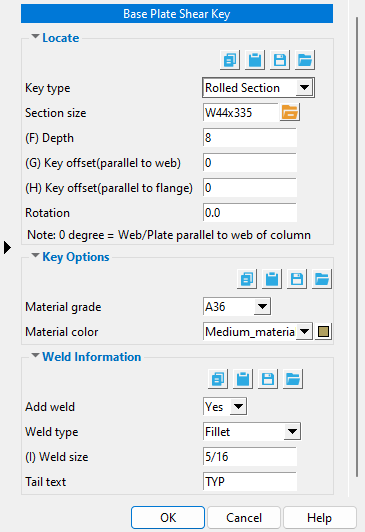This screenshot has height=532, width=365.
Task: Click the save icon in Key Options section
Action: [x=297, y=279]
